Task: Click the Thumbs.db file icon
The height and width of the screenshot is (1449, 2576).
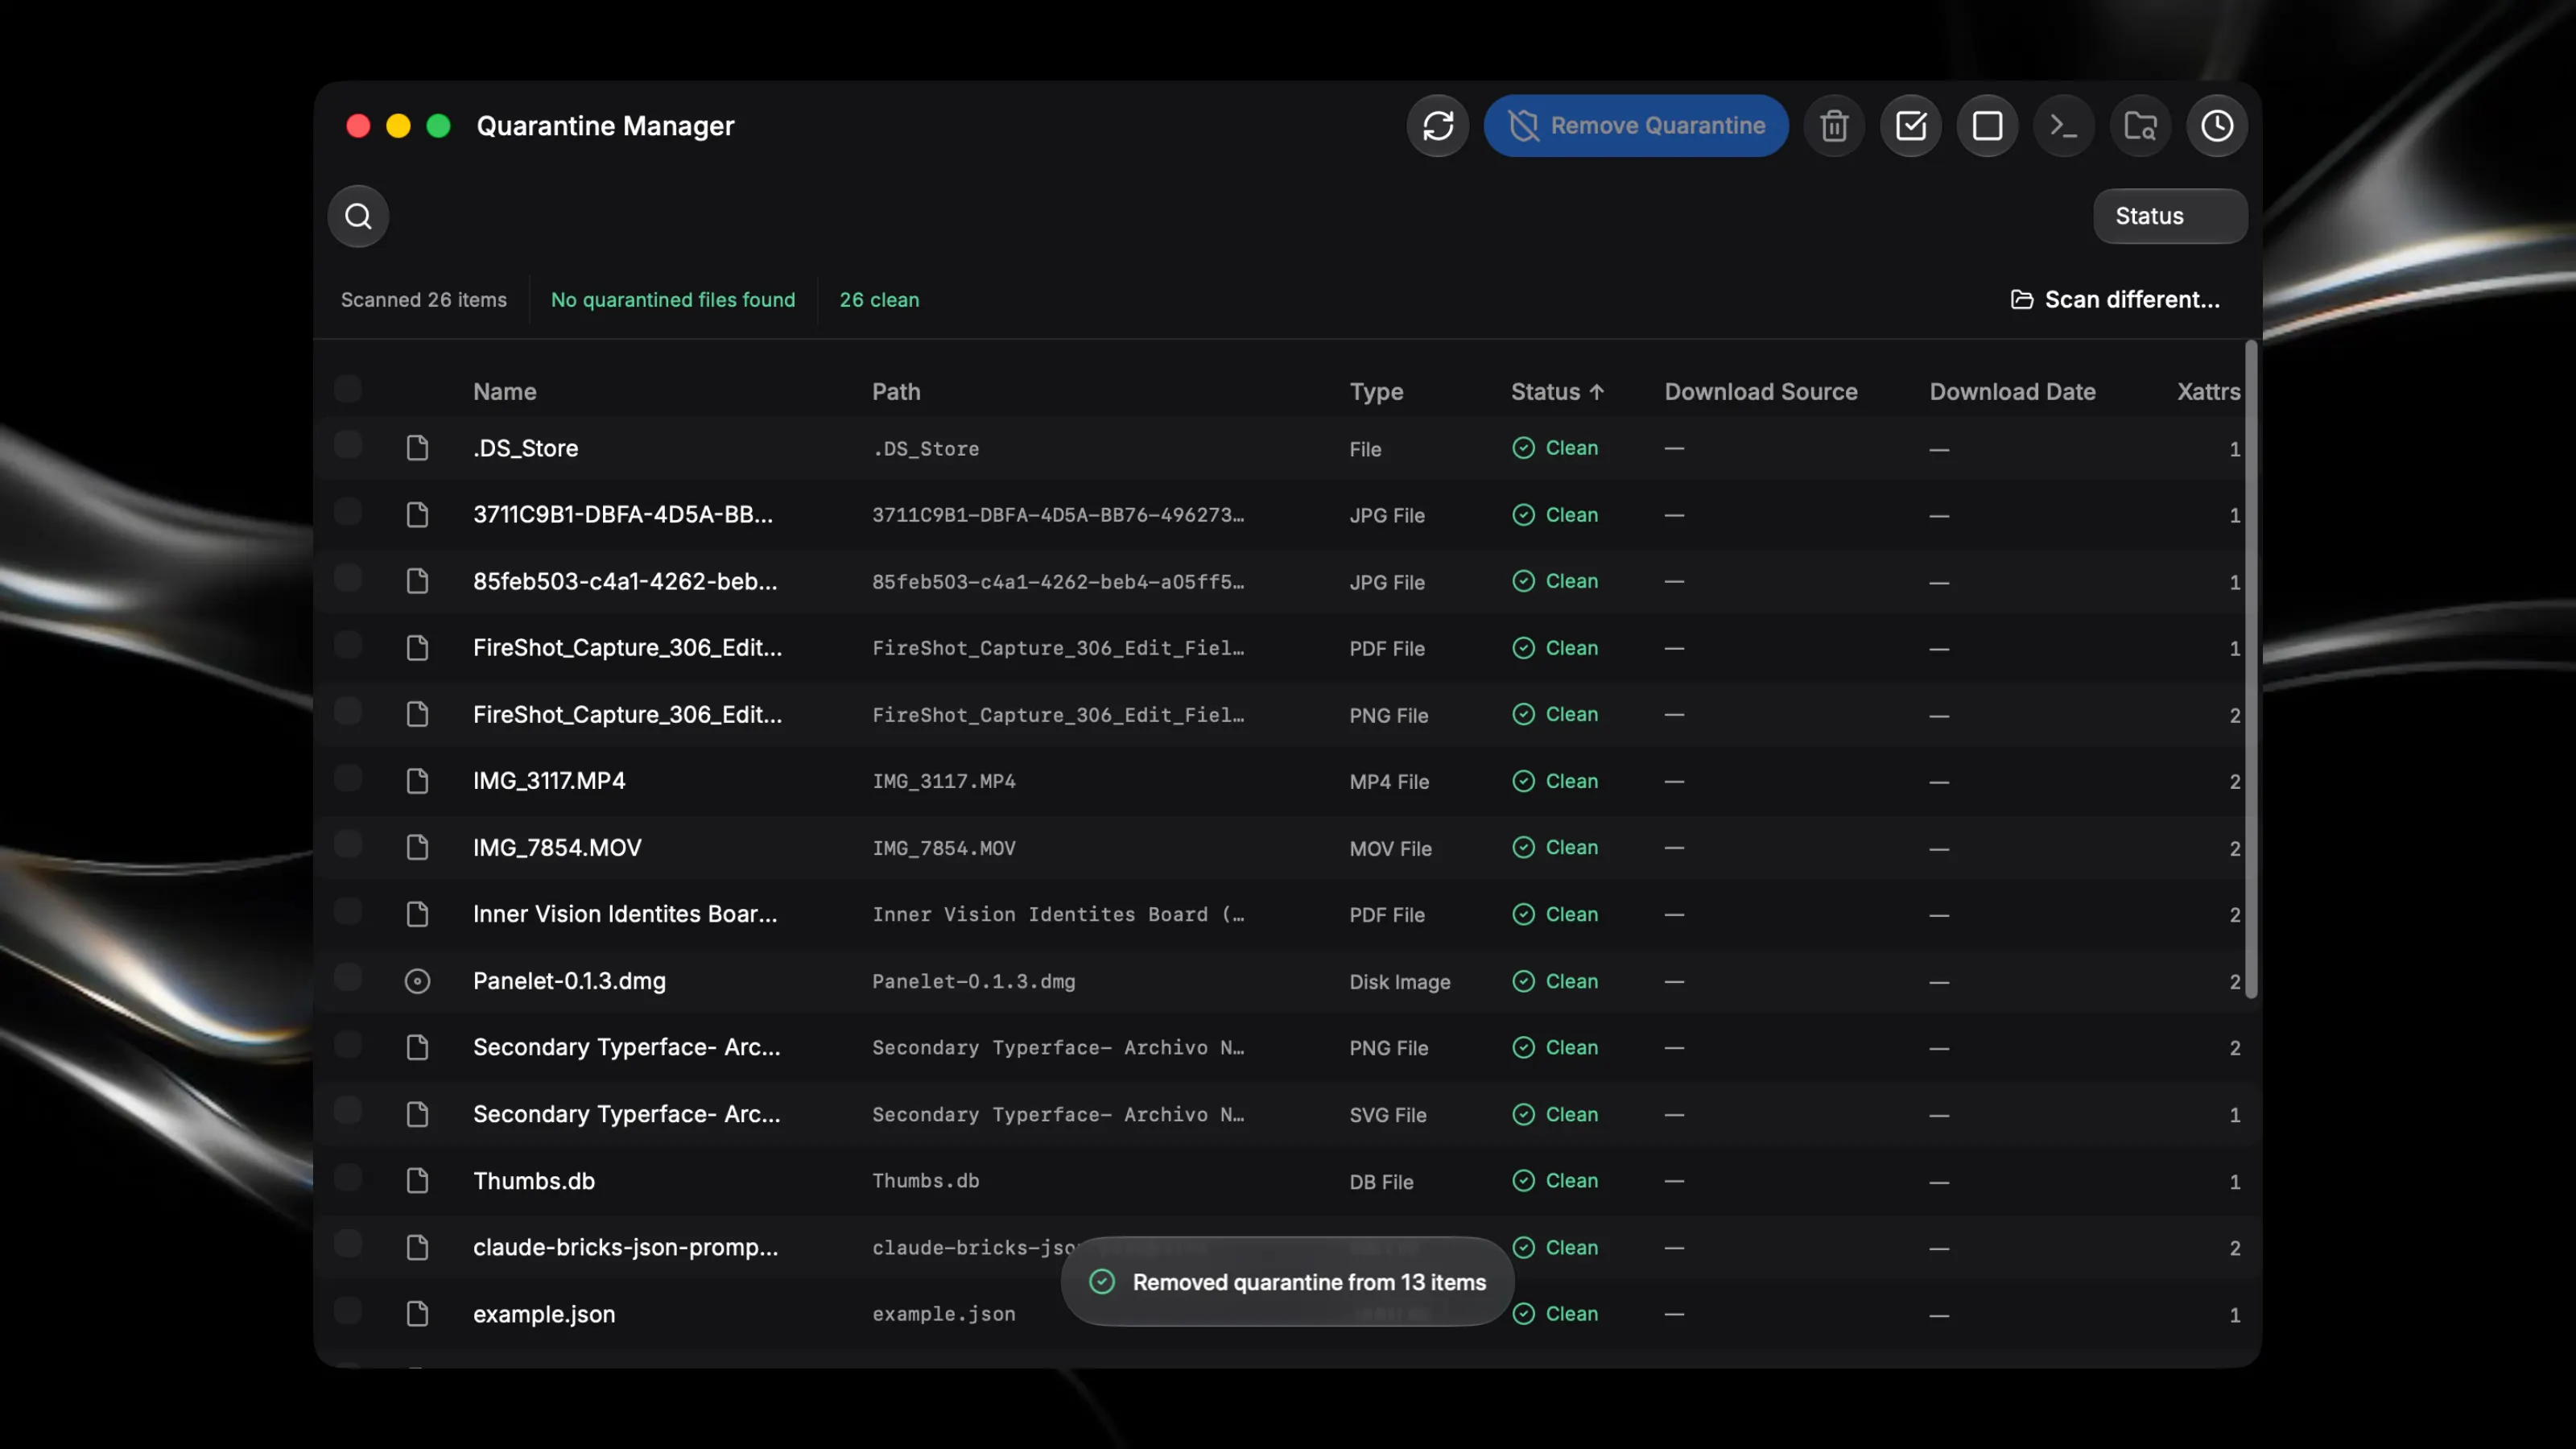Action: tap(417, 1181)
